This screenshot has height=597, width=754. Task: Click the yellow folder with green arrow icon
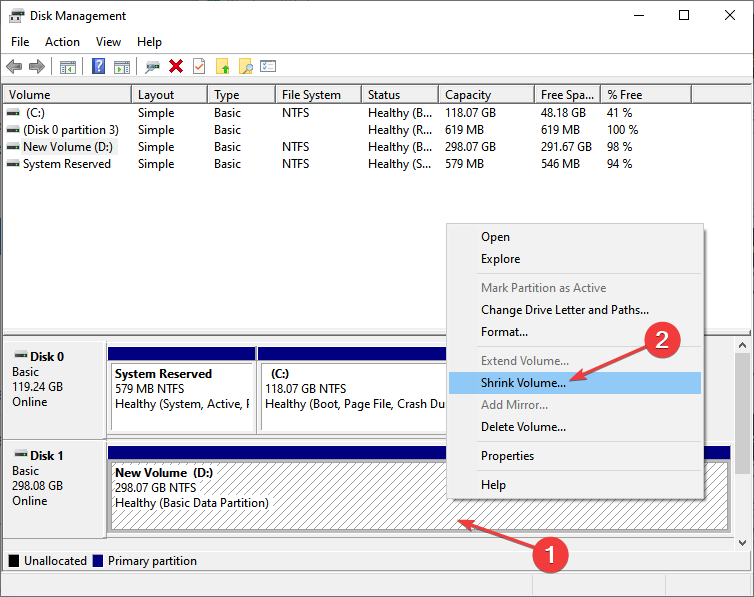tap(223, 66)
